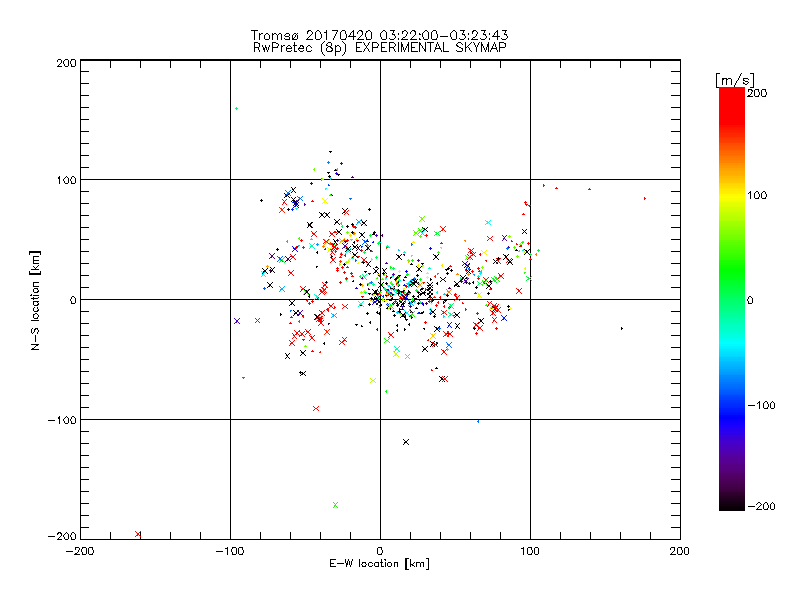
Task: Click the "E-W location [km]" axis label
Action: coord(379,564)
